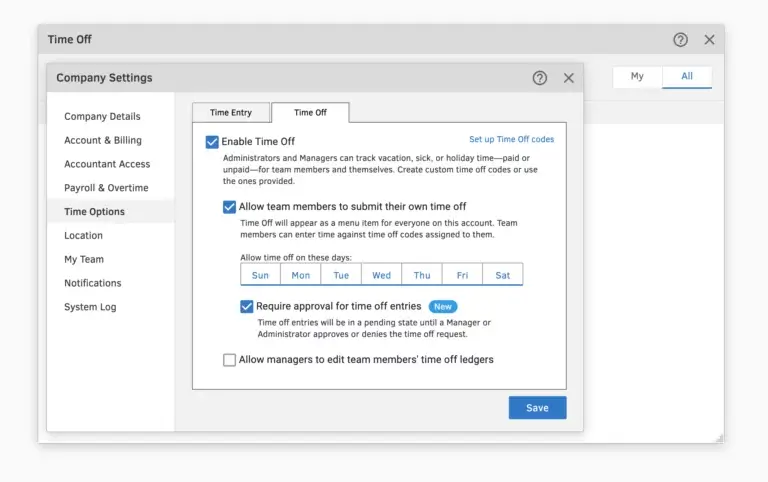Toggle Sat in allowed time off days
The height and width of the screenshot is (482, 768).
click(502, 275)
